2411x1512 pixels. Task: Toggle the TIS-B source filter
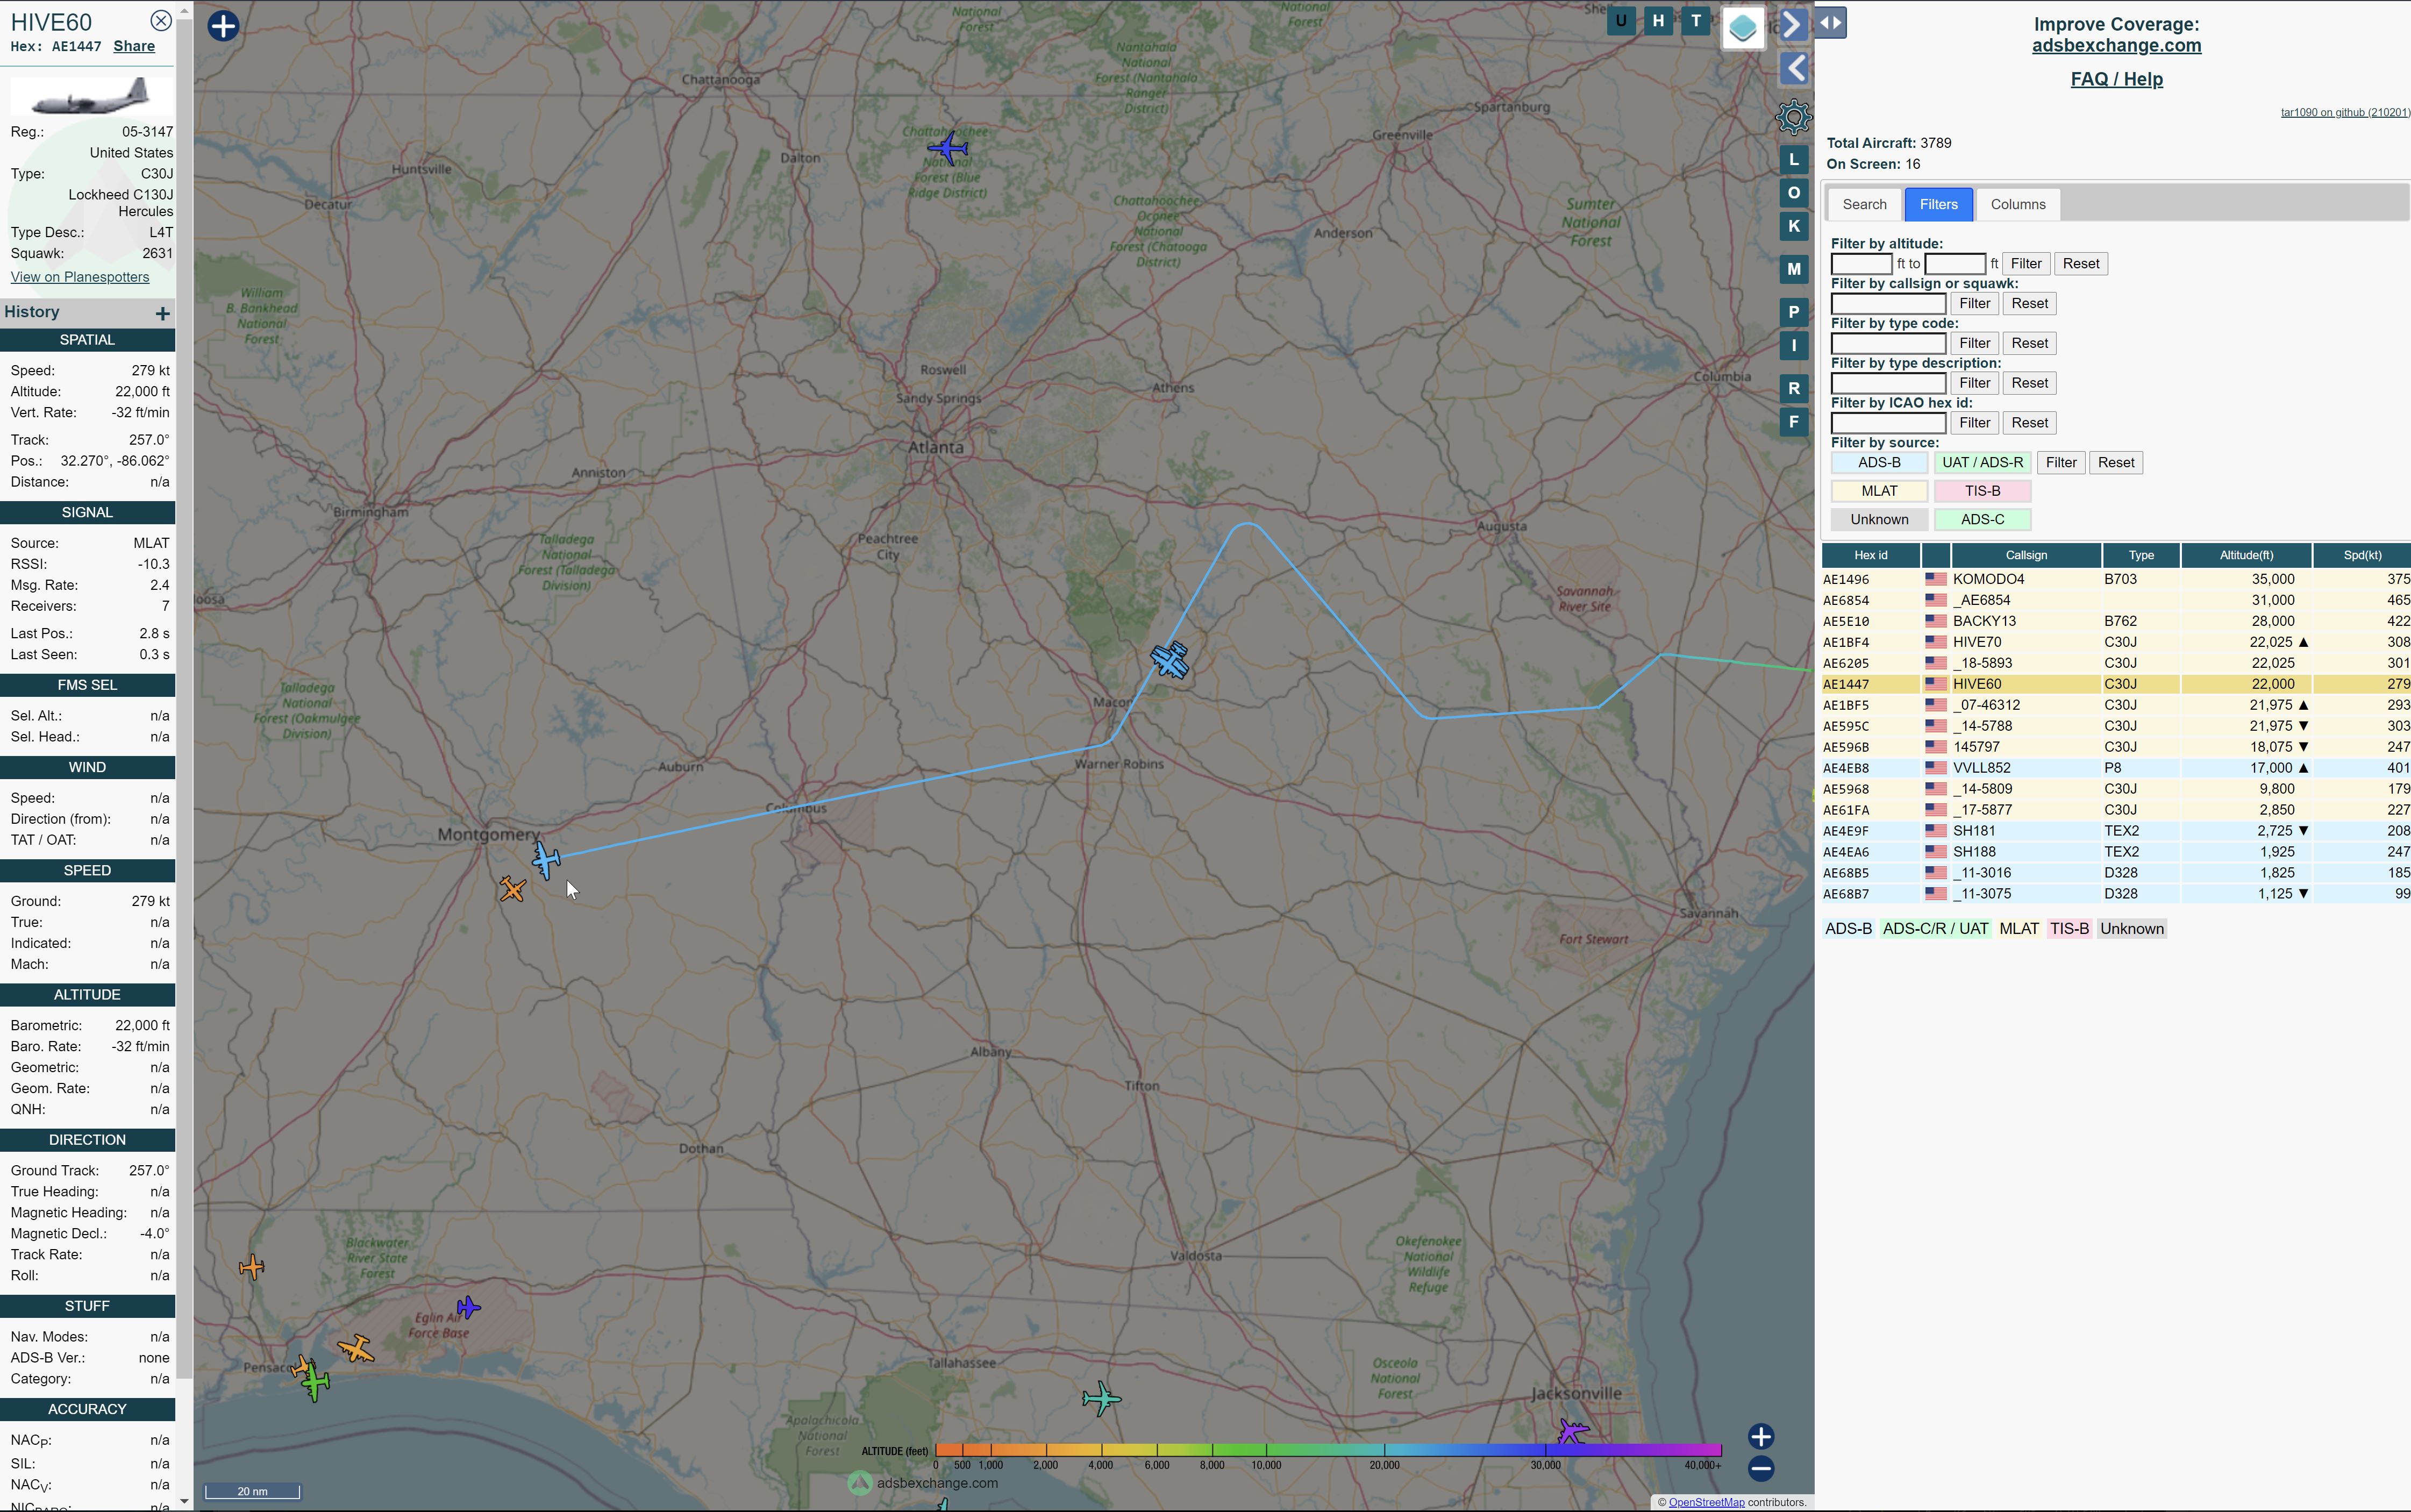click(1982, 491)
